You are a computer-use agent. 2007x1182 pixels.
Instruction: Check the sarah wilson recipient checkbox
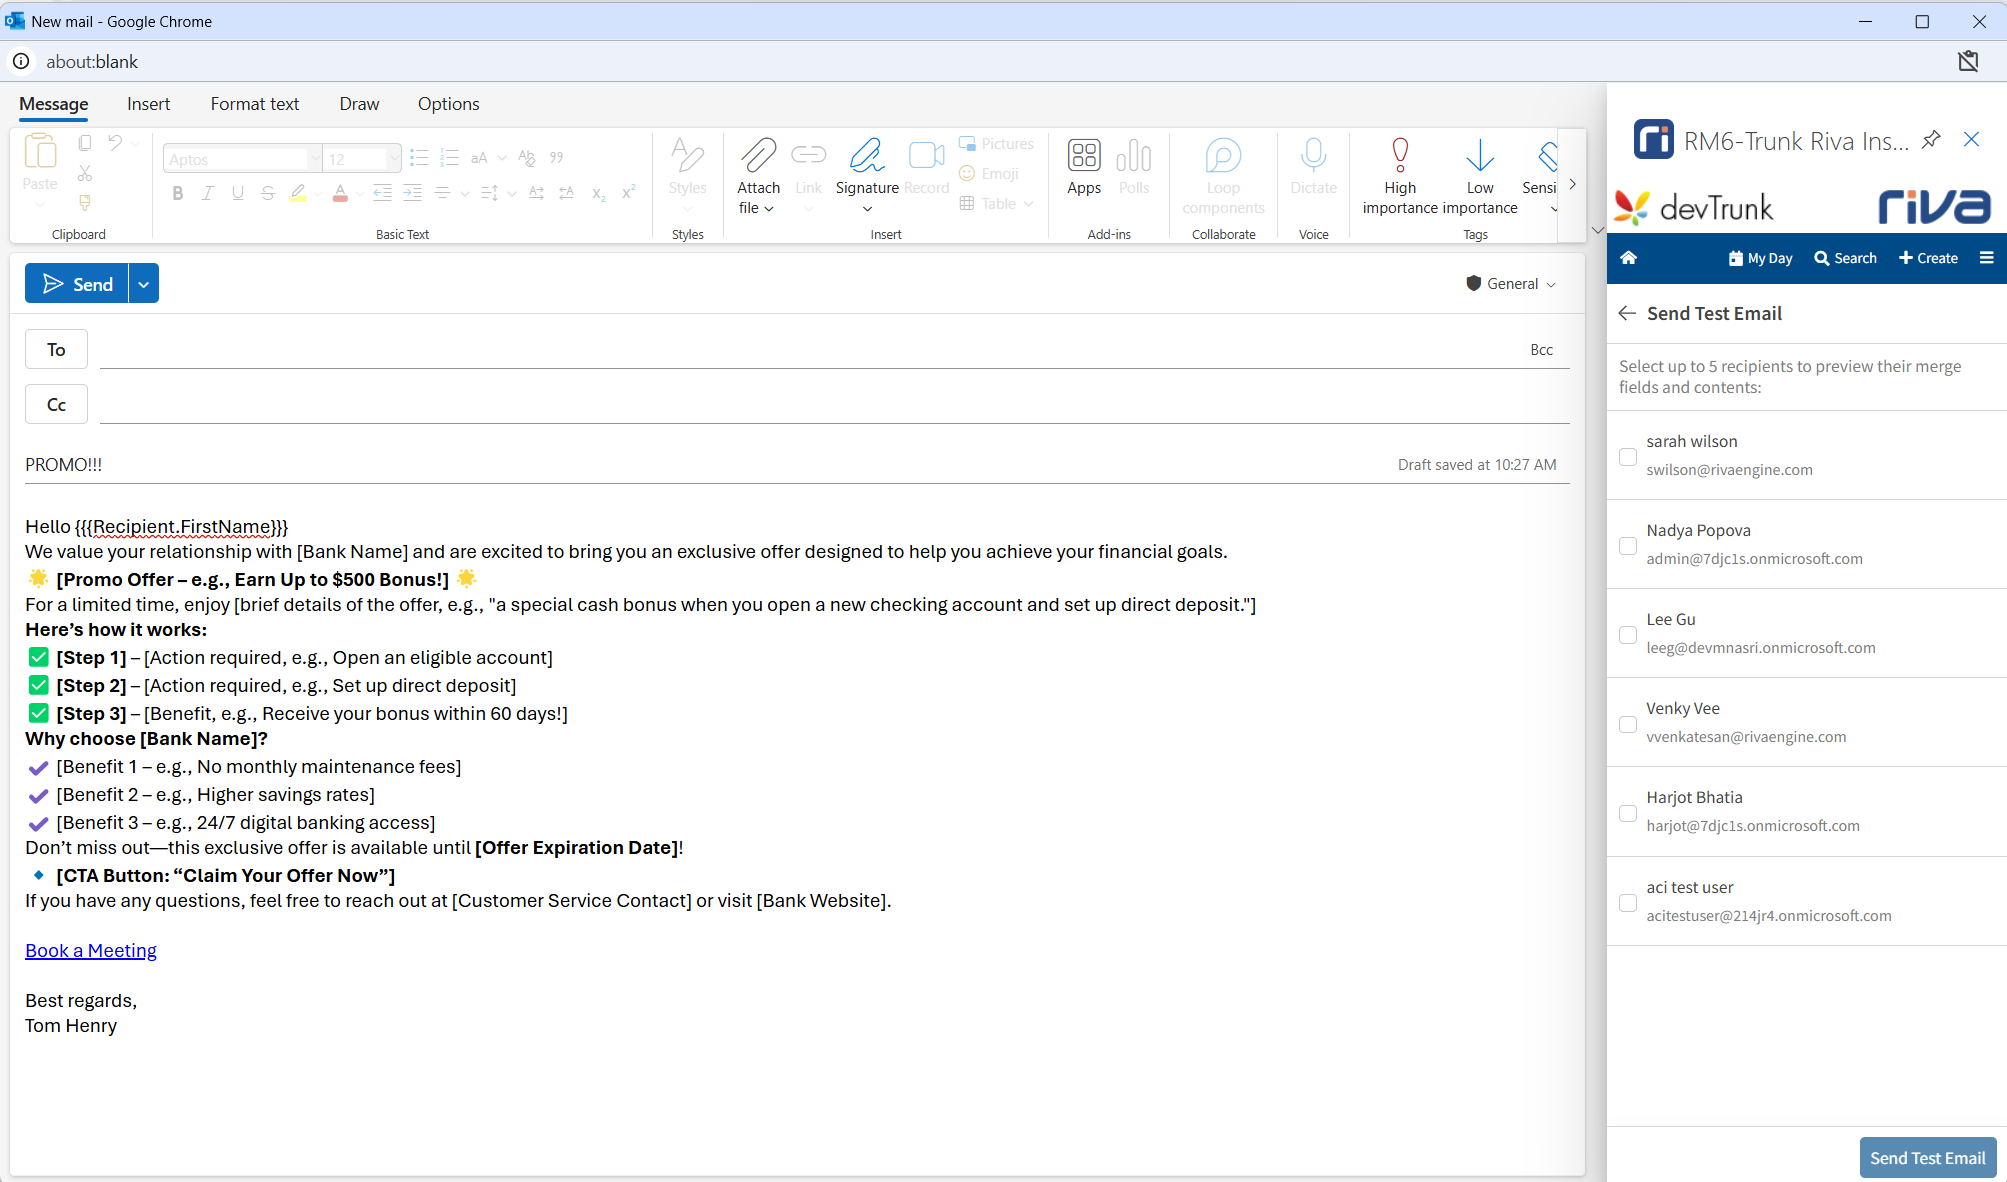pos(1628,457)
